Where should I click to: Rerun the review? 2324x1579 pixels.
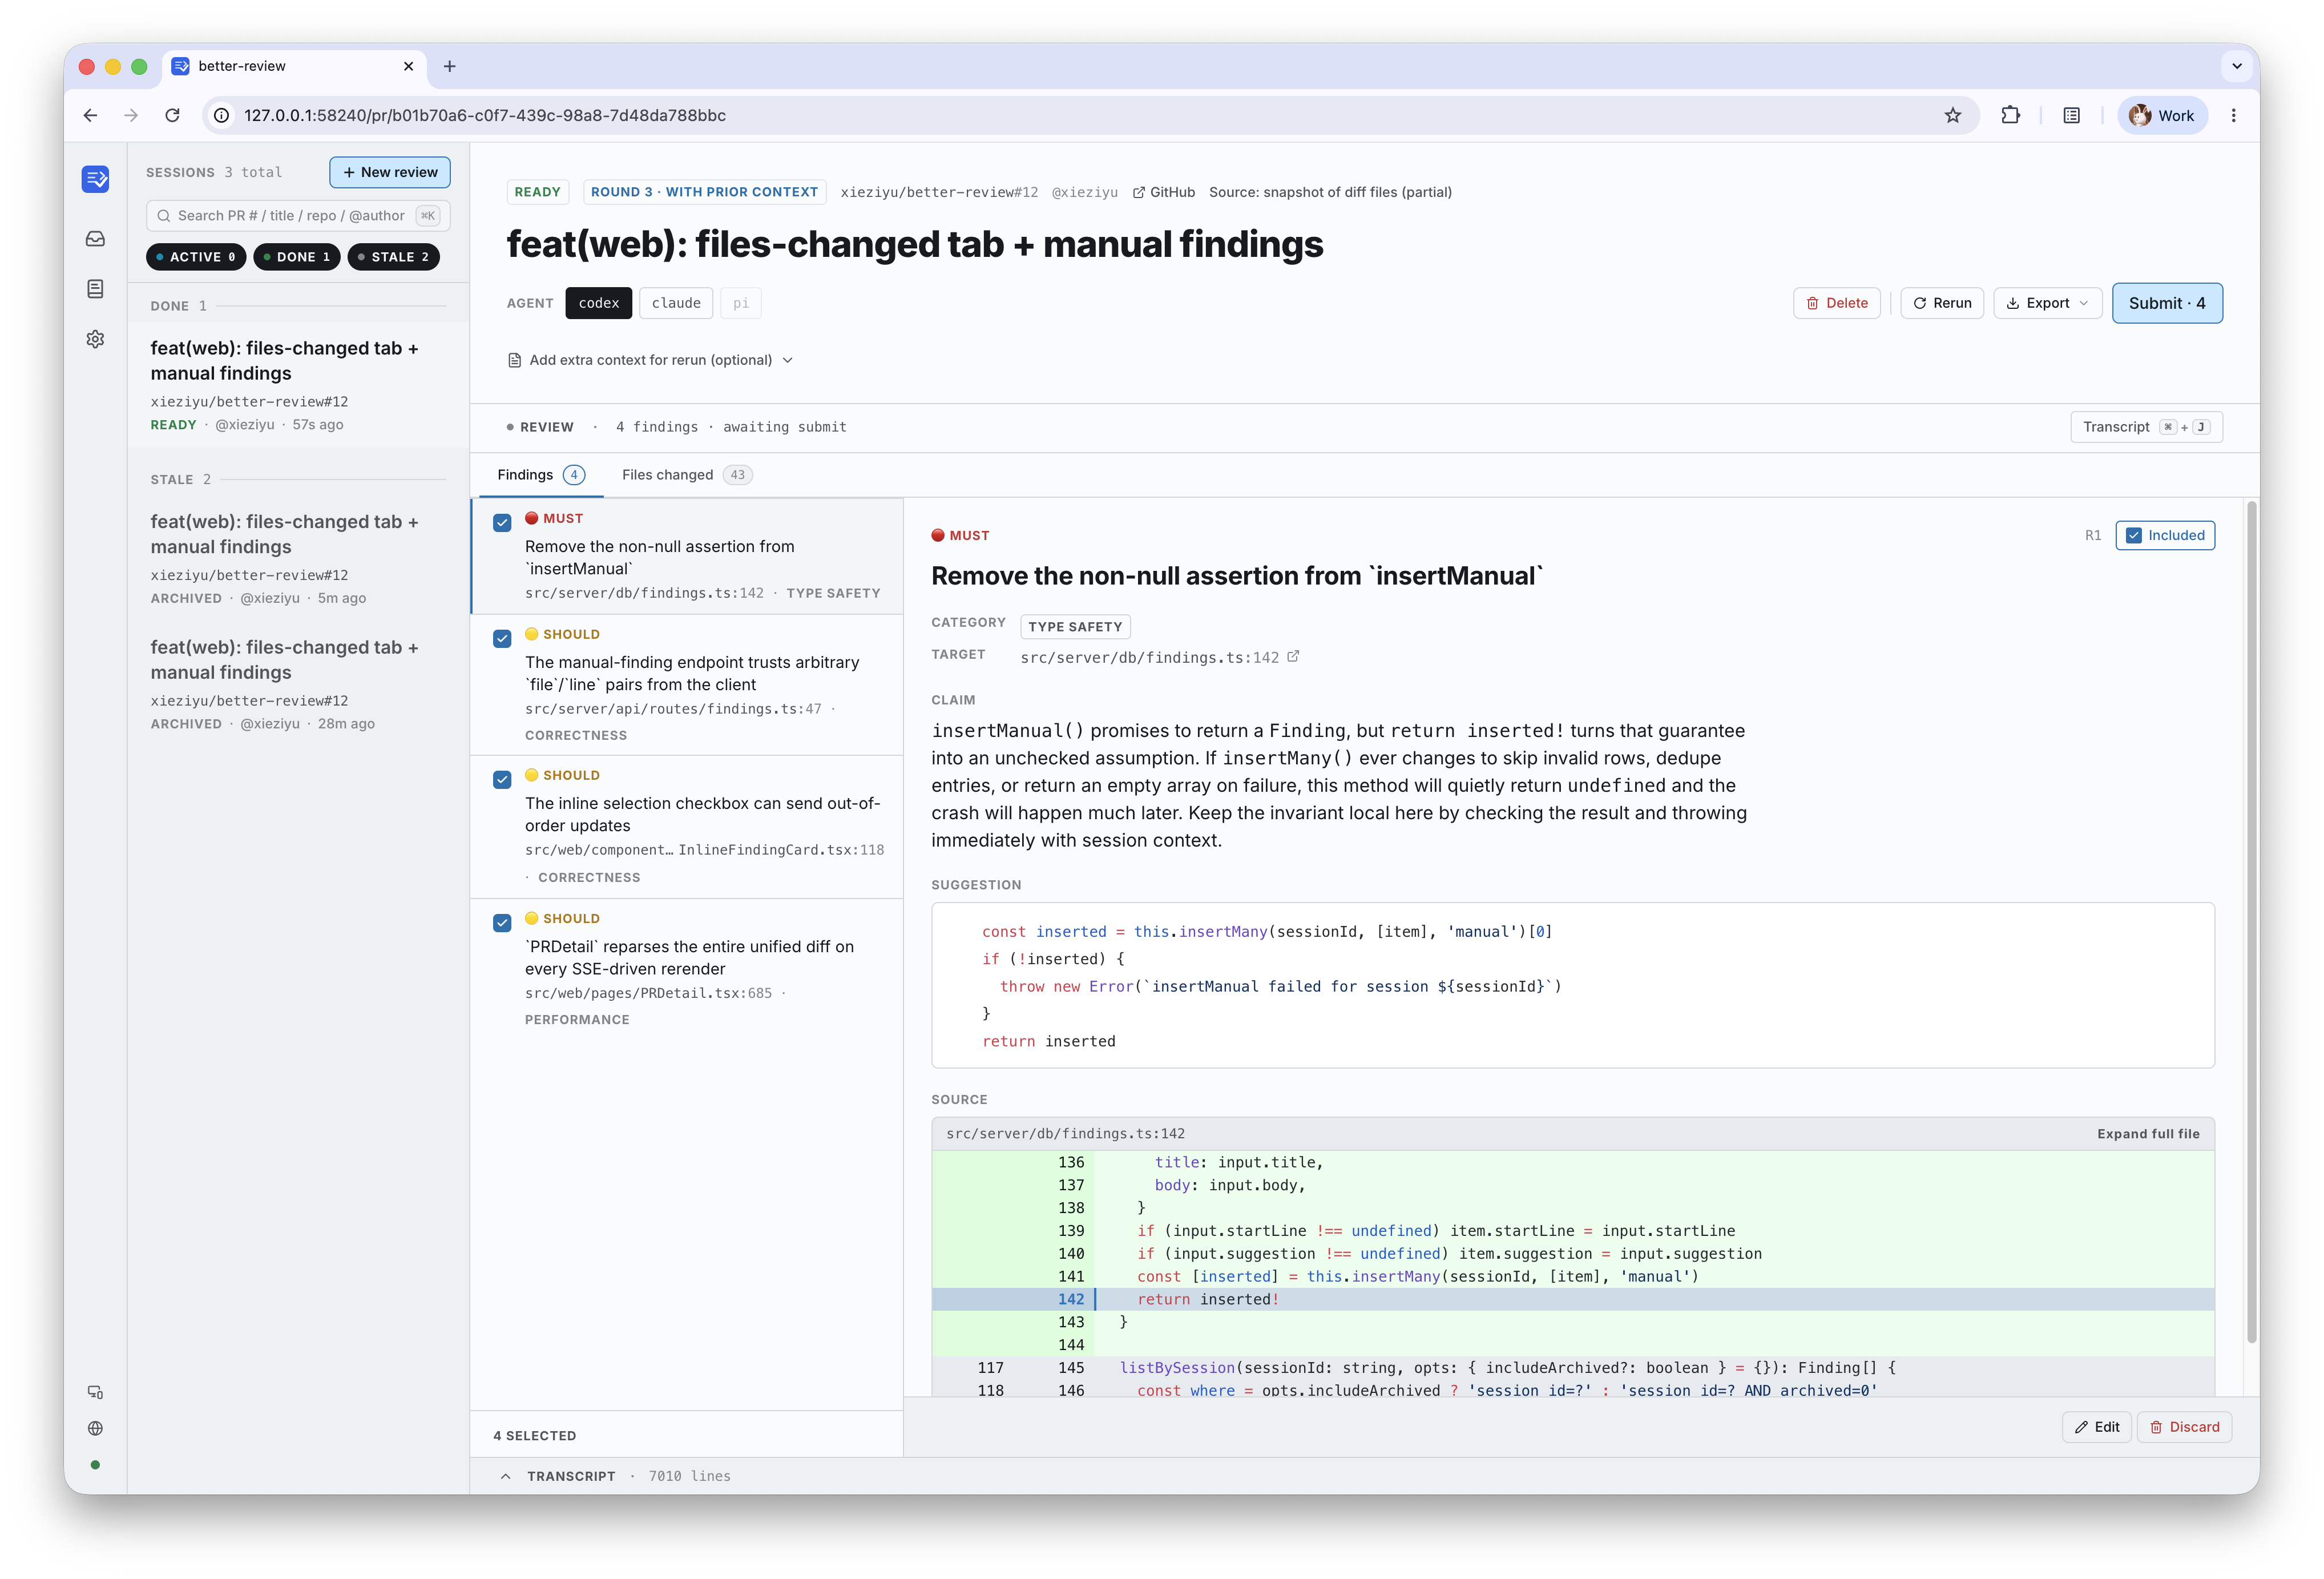tap(1942, 303)
